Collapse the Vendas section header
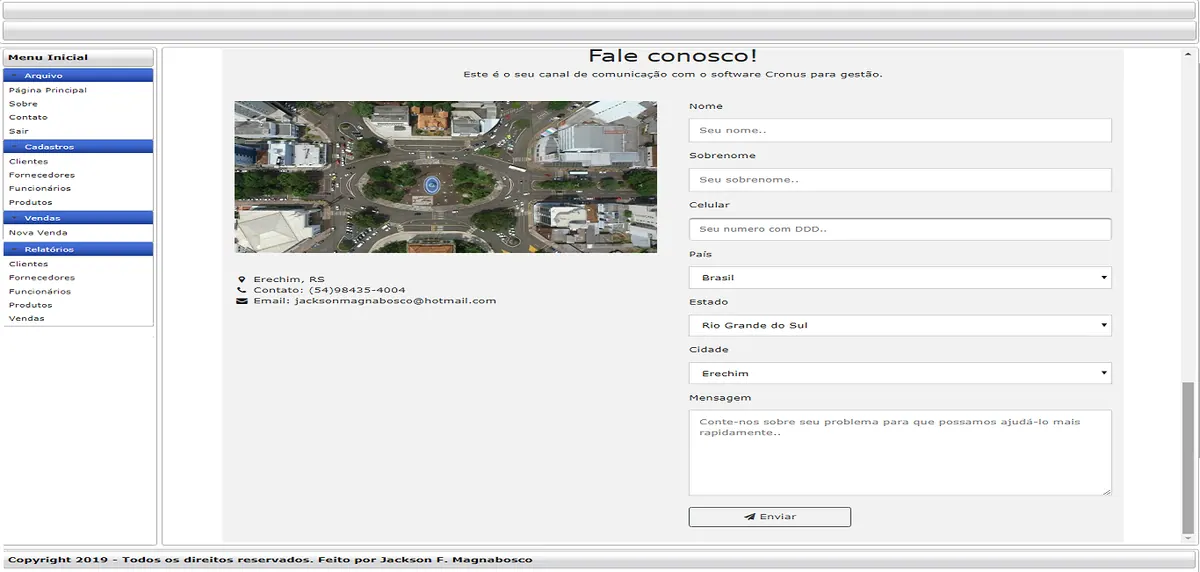The image size is (1200, 572). click(x=78, y=218)
